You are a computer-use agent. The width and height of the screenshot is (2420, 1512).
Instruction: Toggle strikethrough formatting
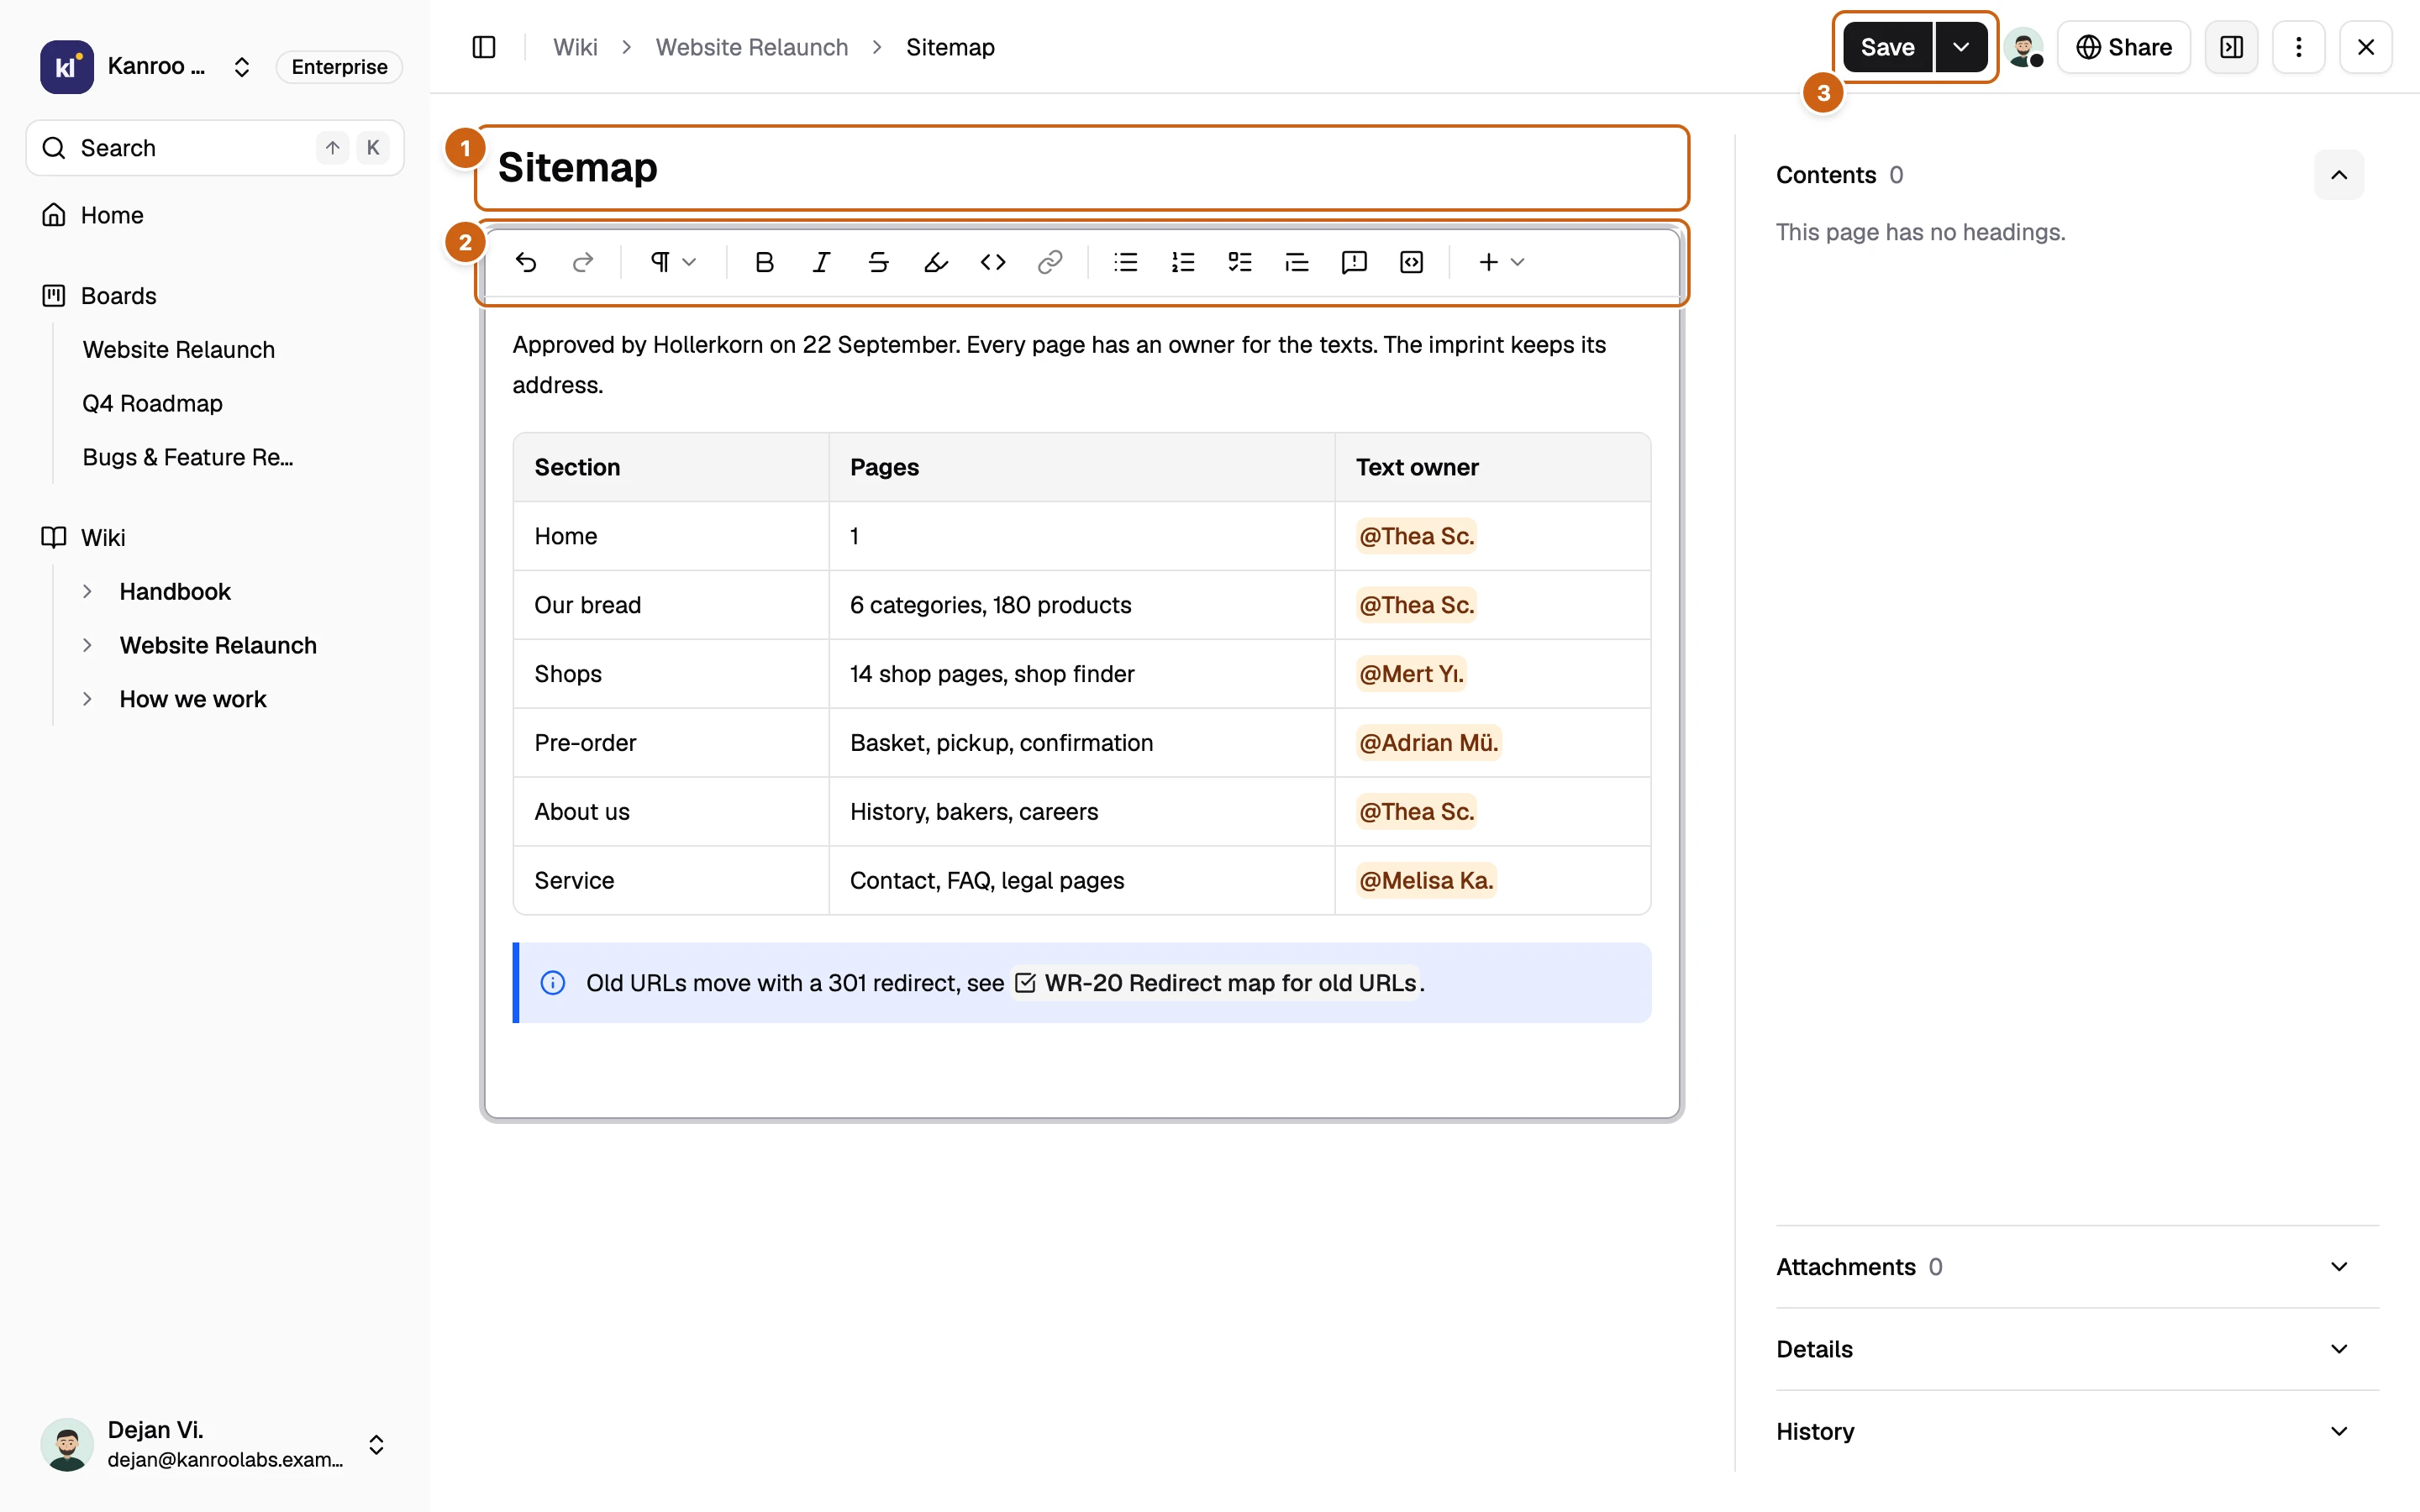[x=879, y=262]
